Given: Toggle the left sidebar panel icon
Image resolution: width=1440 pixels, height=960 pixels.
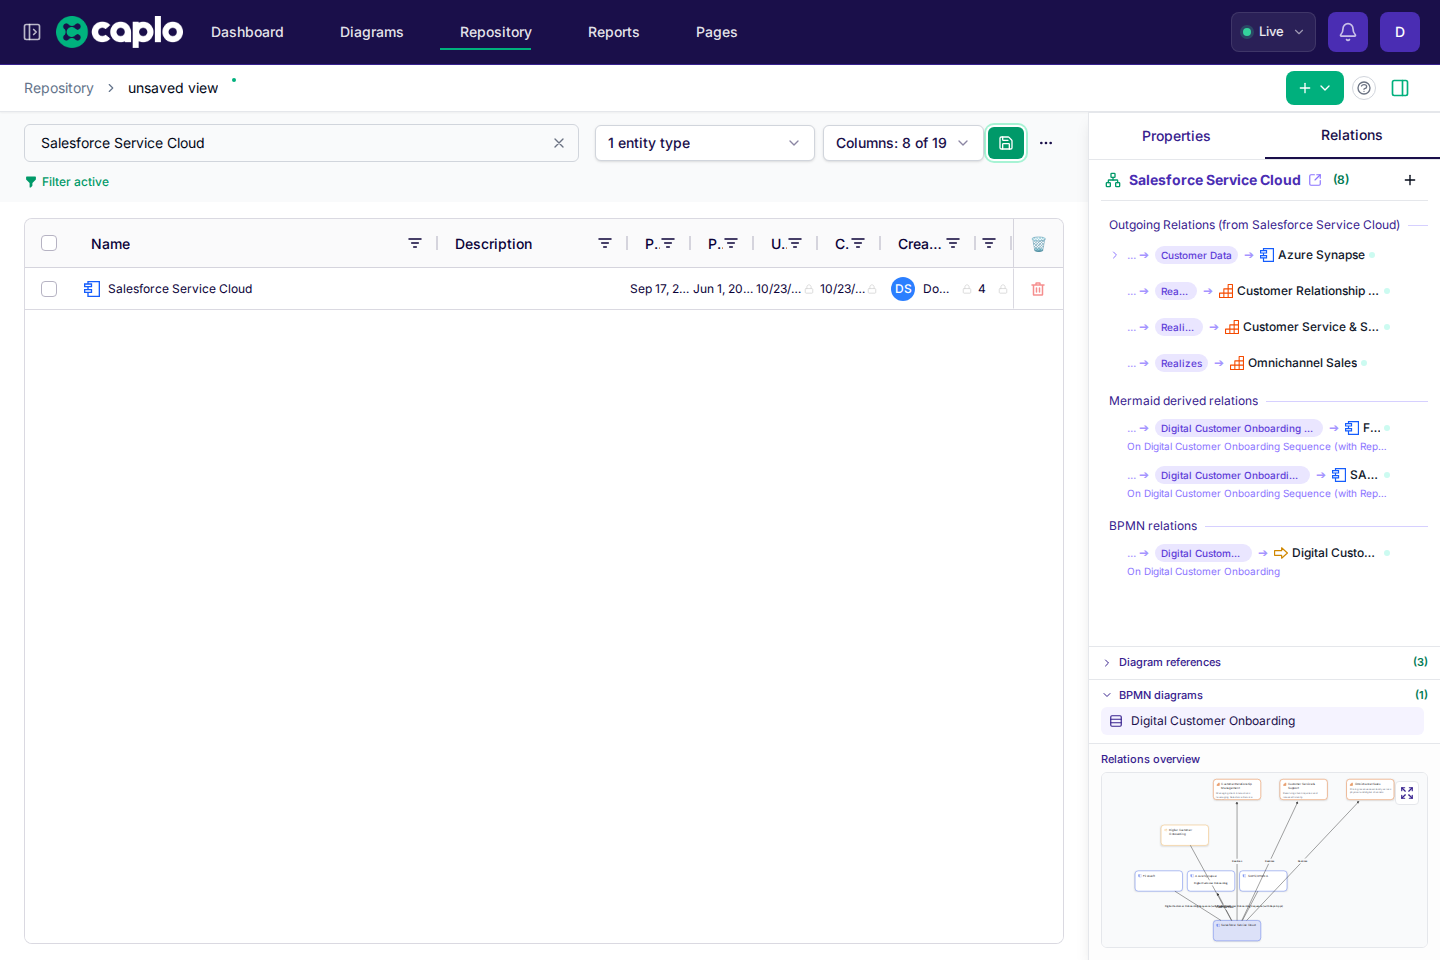Looking at the screenshot, I should pyautogui.click(x=32, y=32).
